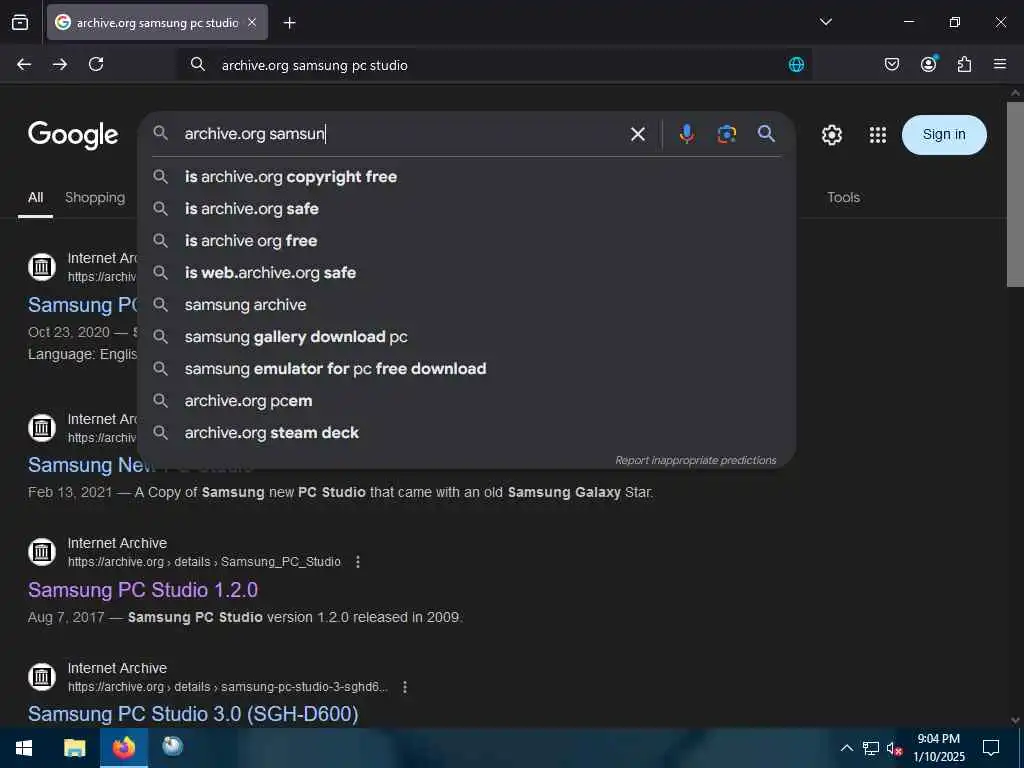Click the Google logo
Screen dimensions: 1024x768
[73, 135]
